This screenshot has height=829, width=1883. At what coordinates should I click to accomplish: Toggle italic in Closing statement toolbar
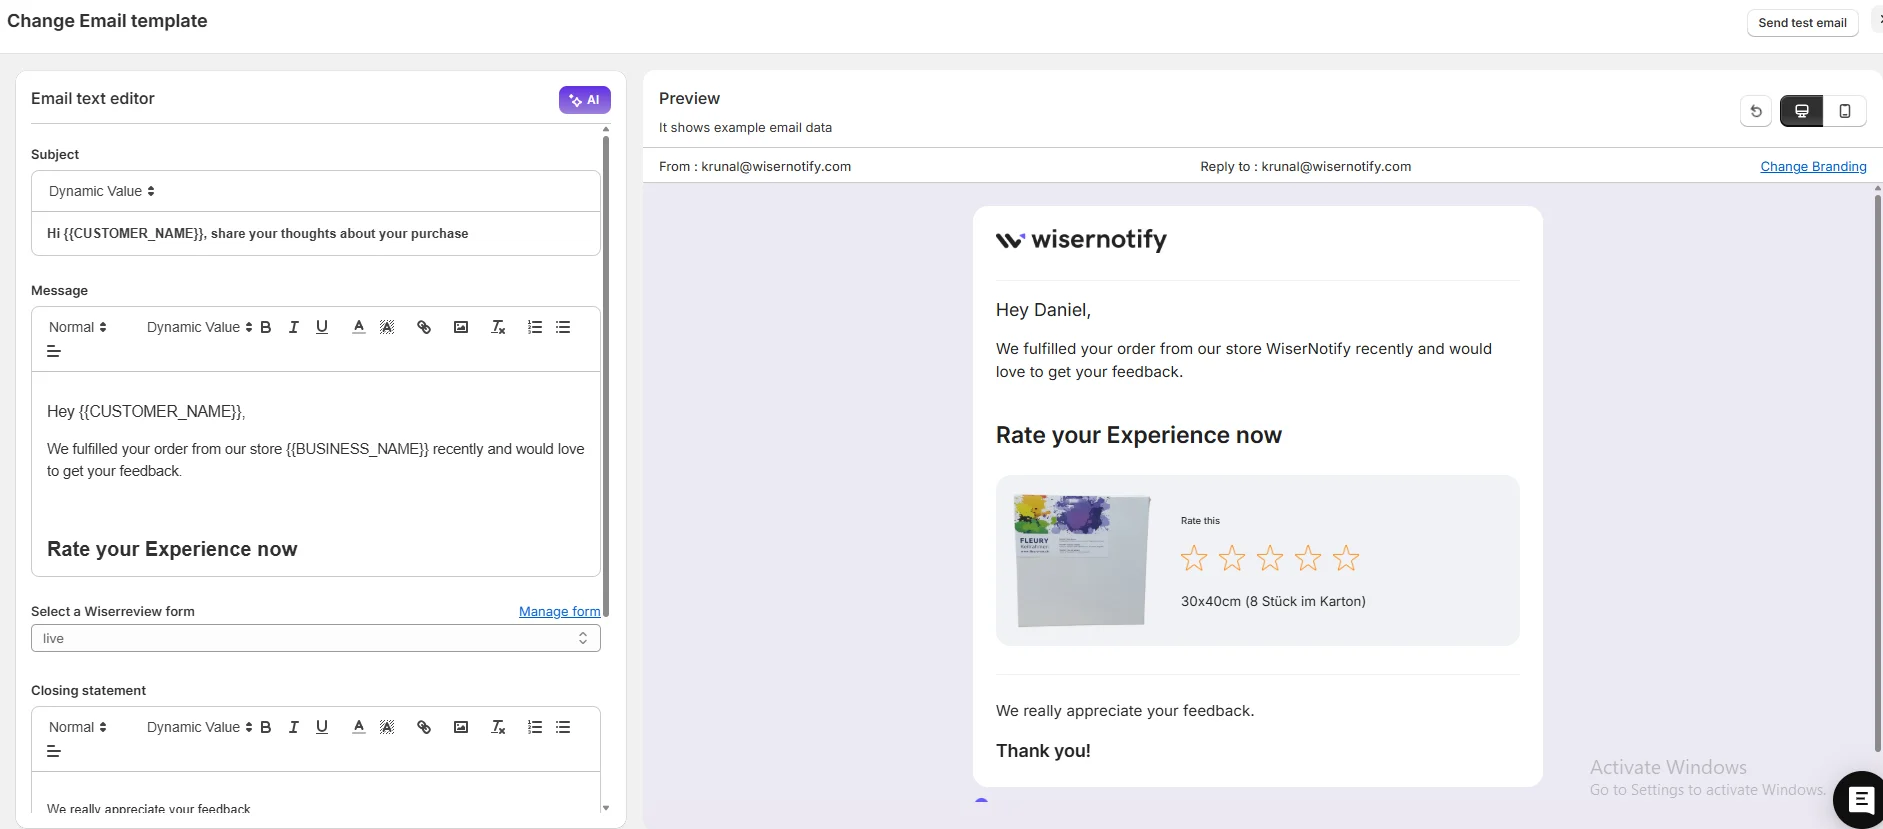pyautogui.click(x=294, y=727)
